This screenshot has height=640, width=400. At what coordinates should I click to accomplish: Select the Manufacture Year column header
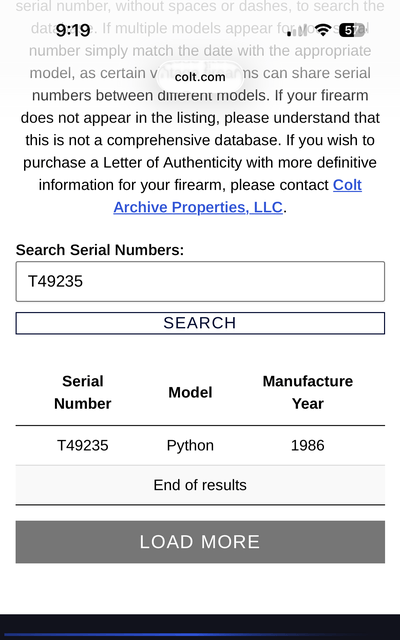(308, 392)
